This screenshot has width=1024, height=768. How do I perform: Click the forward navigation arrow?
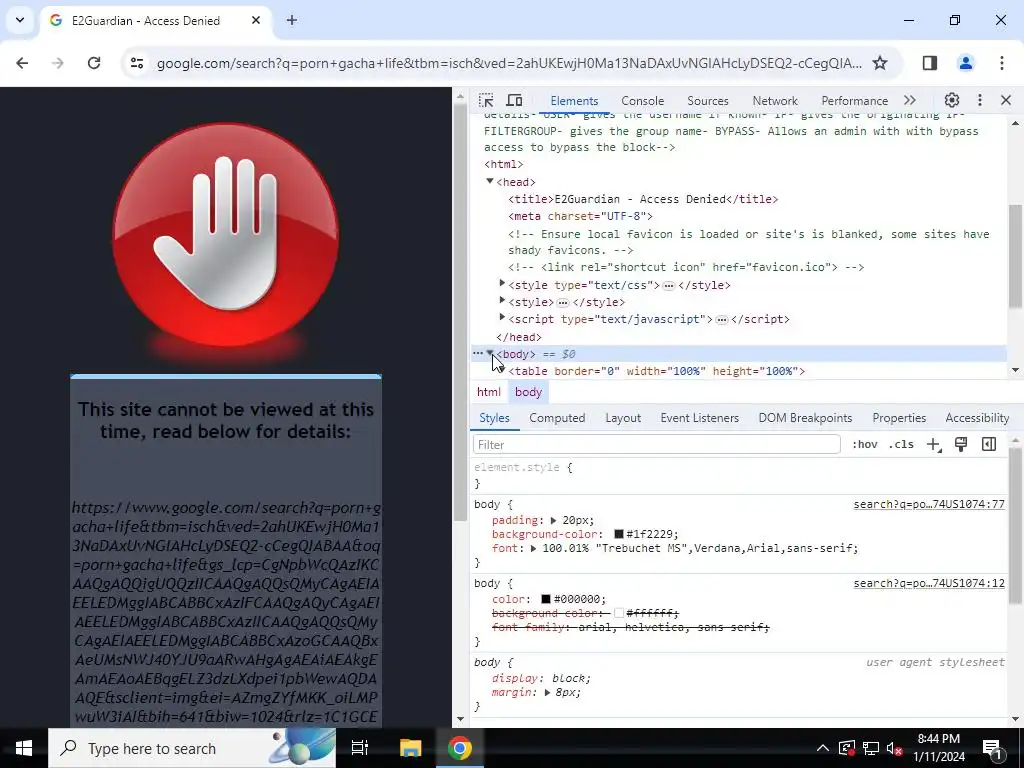tap(57, 63)
